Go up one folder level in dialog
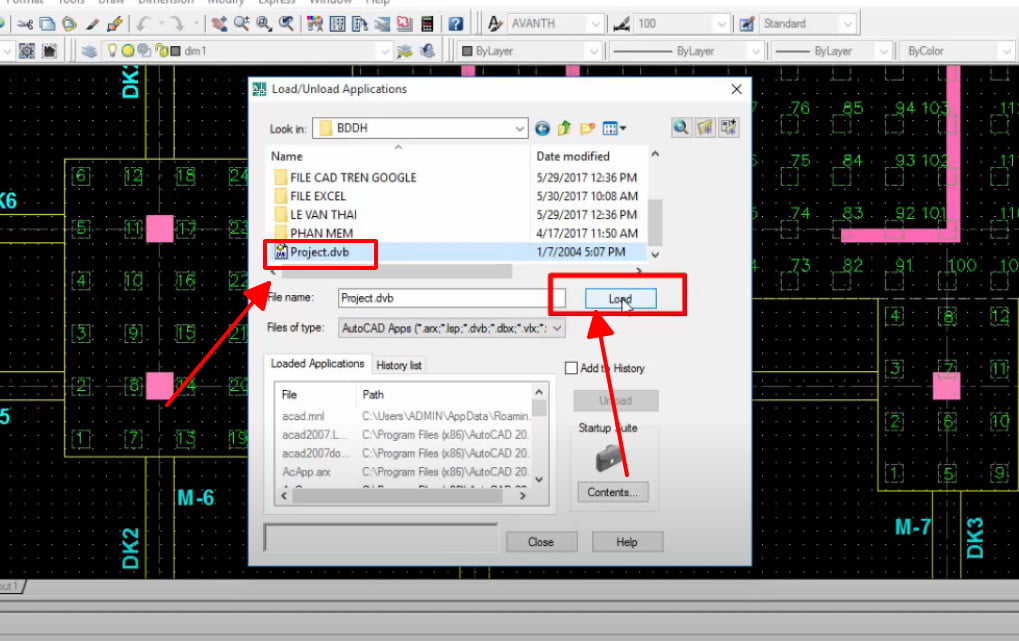1019x641 pixels. [x=564, y=129]
